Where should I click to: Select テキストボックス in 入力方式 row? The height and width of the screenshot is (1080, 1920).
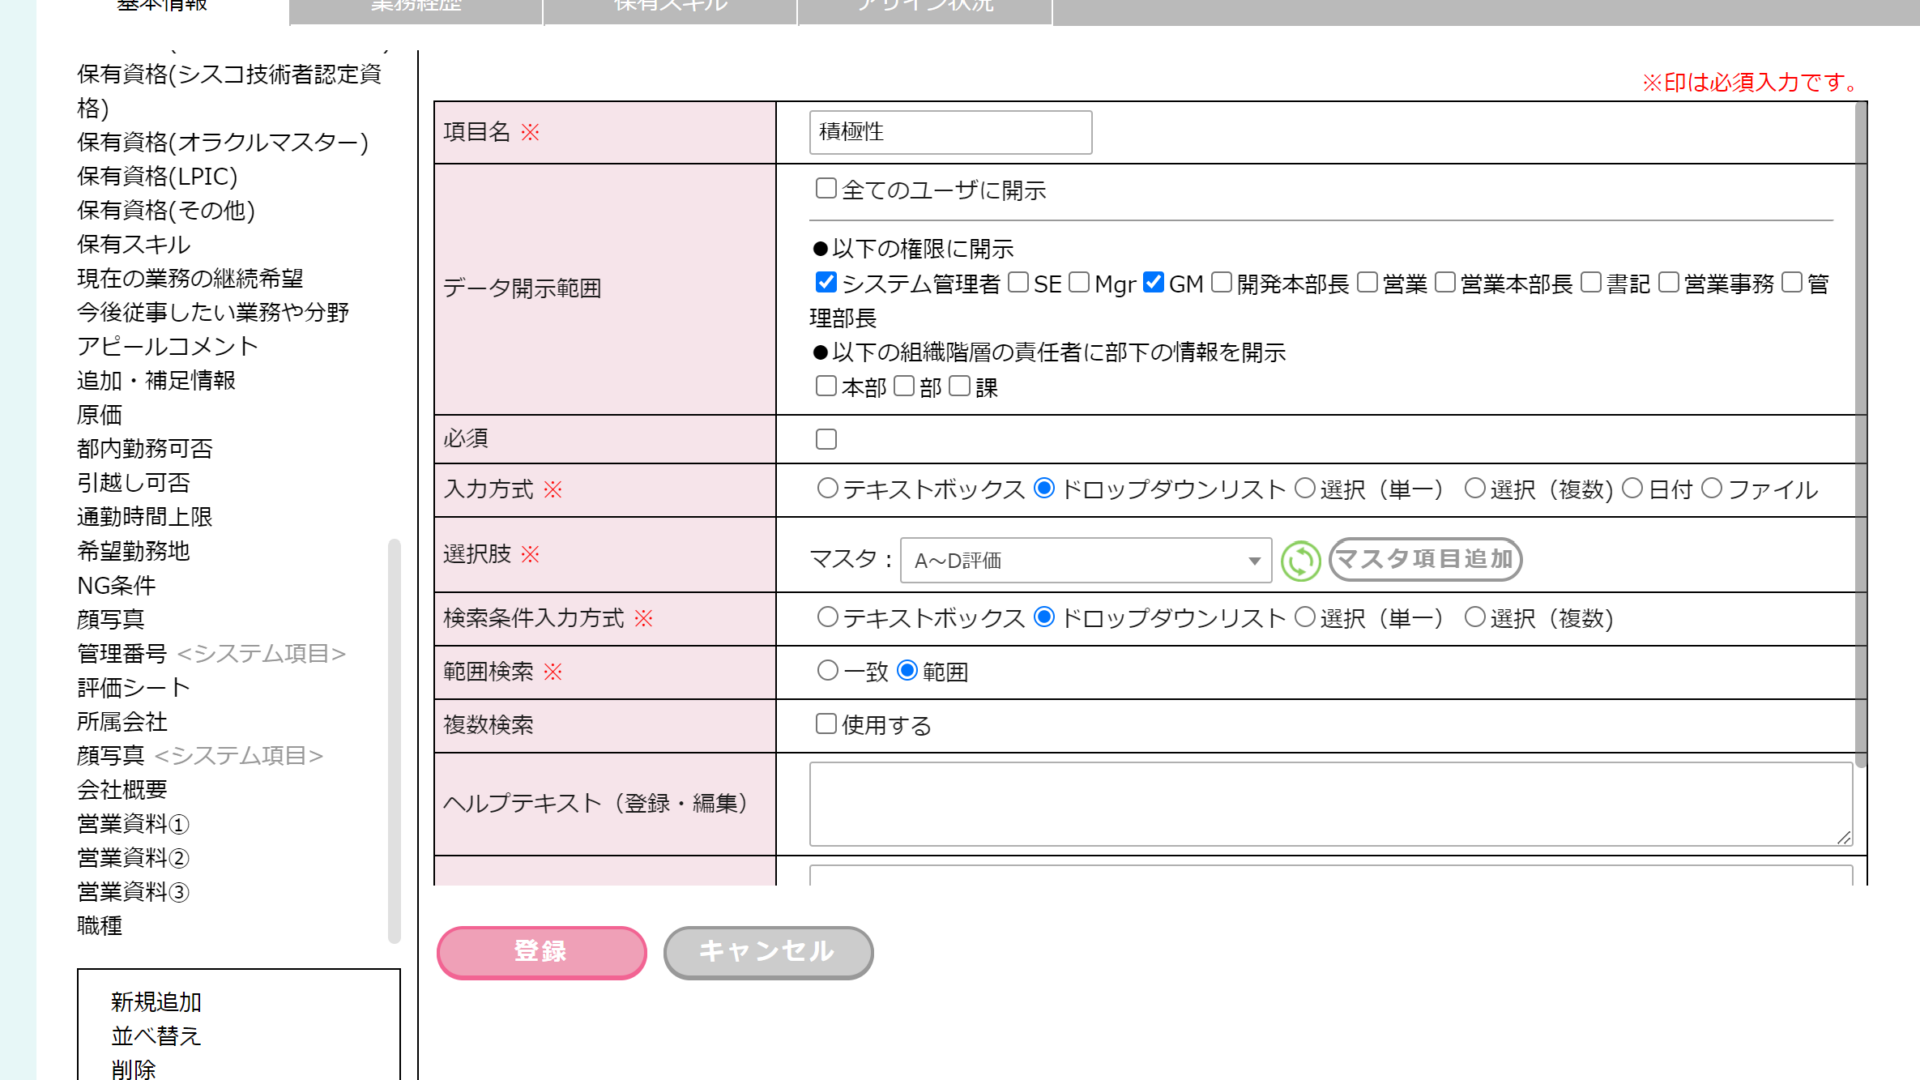[828, 488]
